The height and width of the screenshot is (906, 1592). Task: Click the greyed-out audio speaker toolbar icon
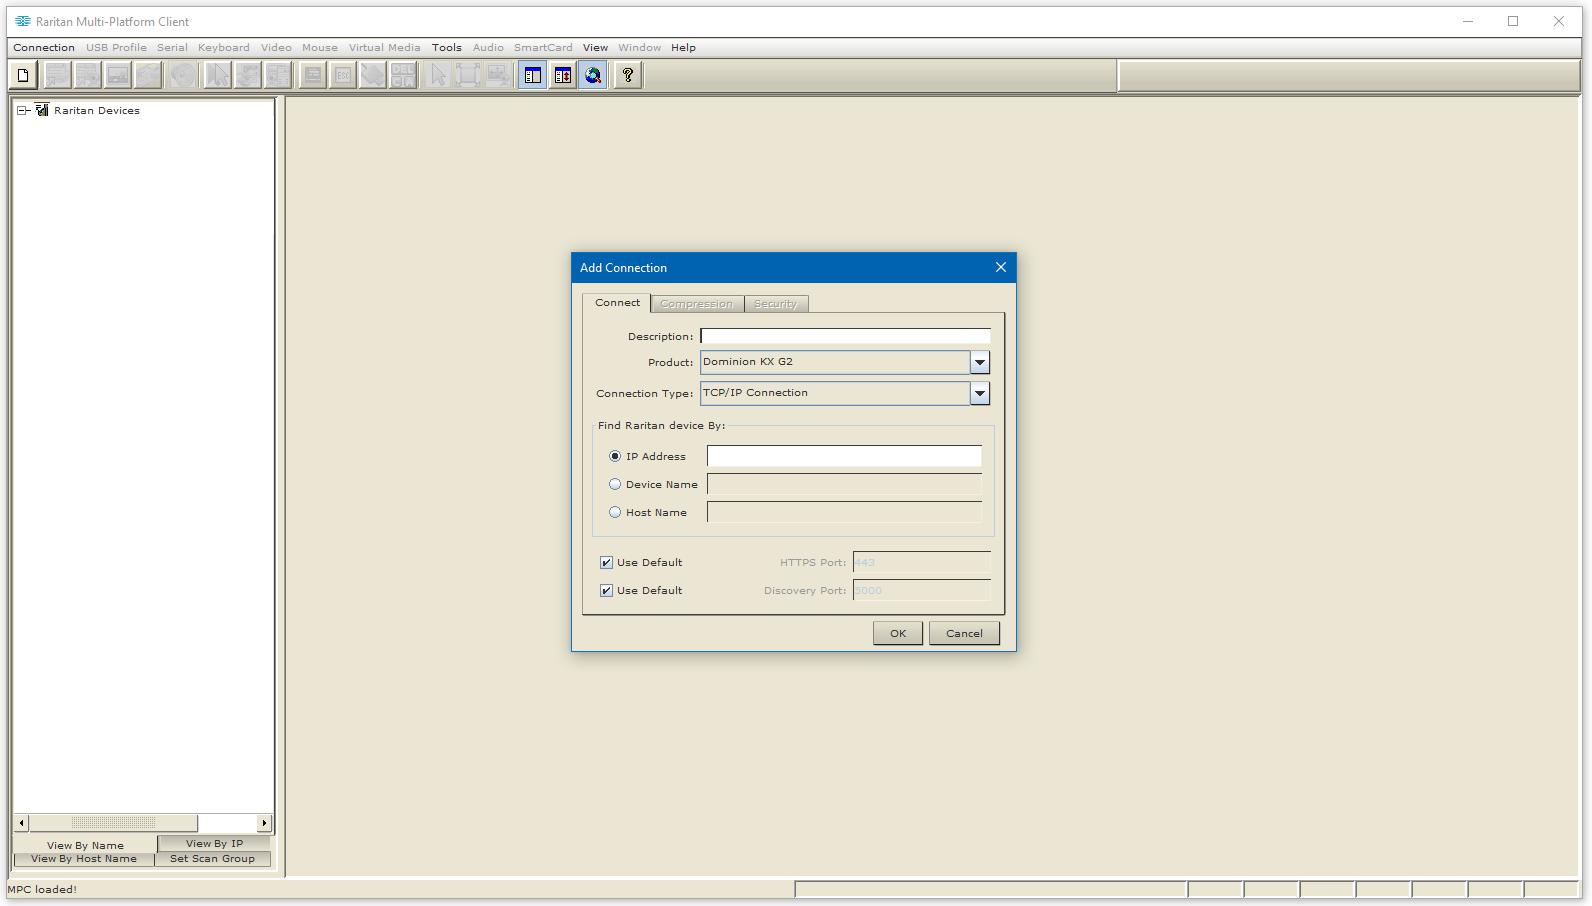point(183,75)
